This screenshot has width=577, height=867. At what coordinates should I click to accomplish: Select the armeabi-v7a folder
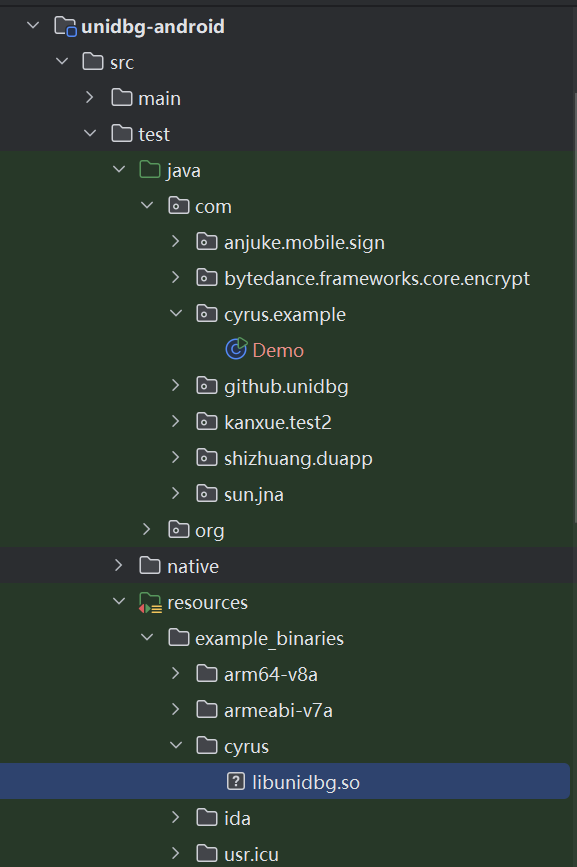279,710
